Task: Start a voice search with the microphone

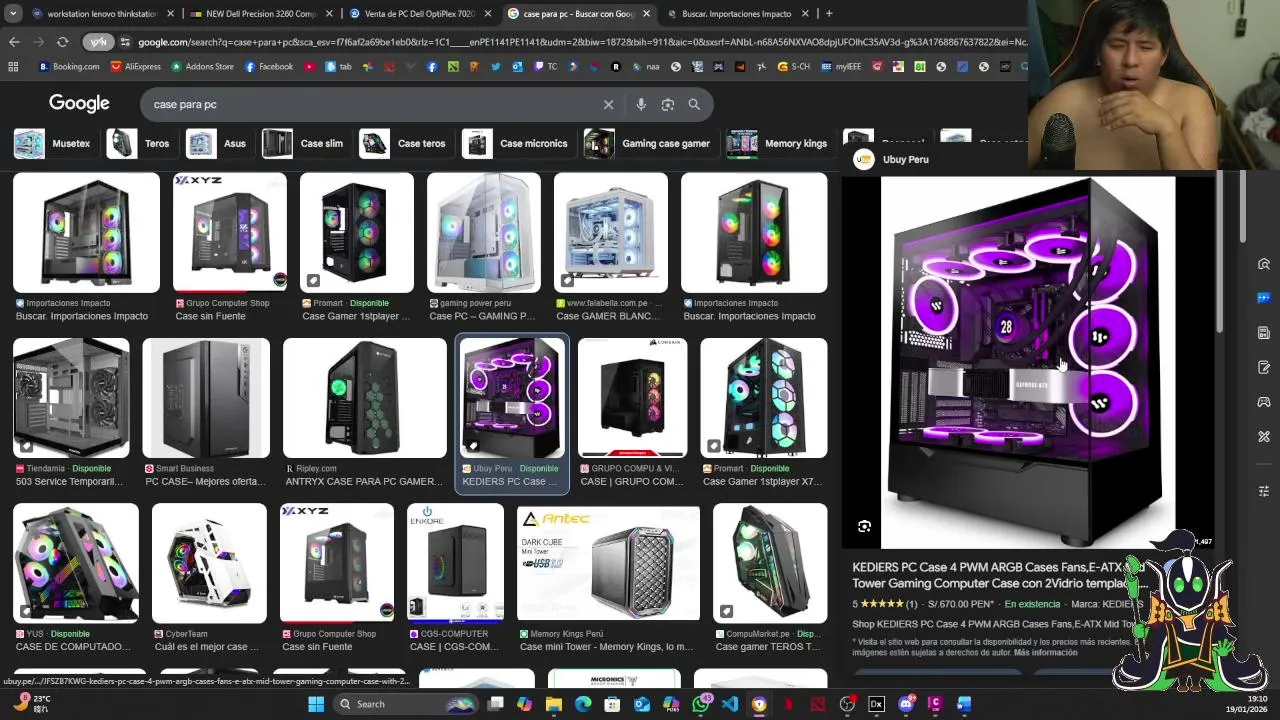Action: [x=641, y=104]
